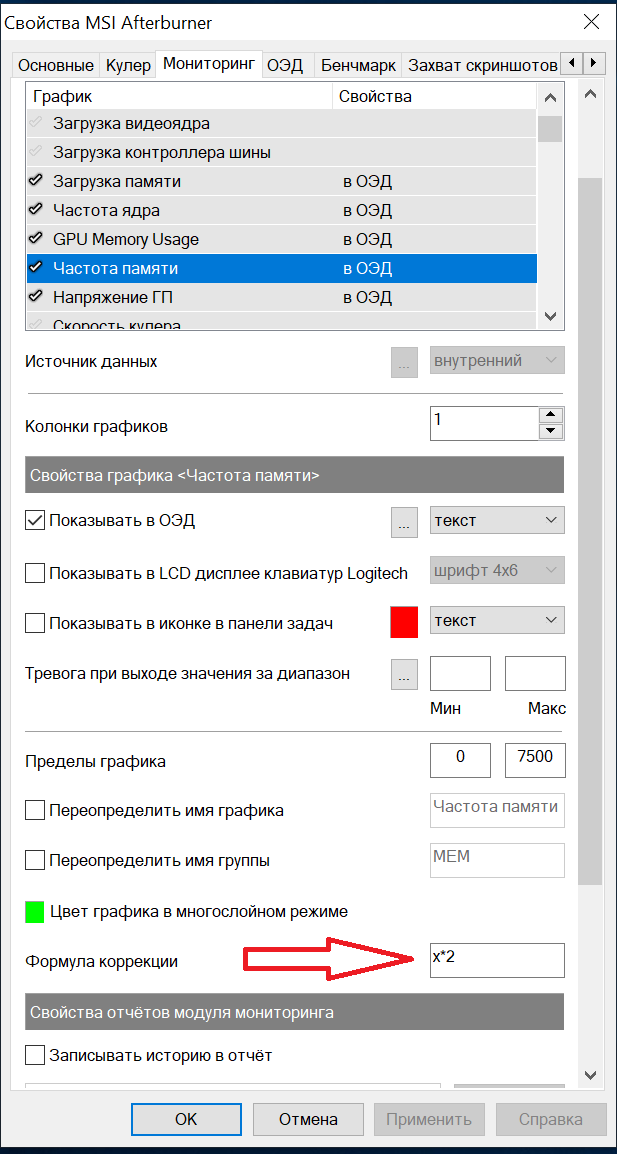Open Источник данных внутренний dropdown

(497, 361)
